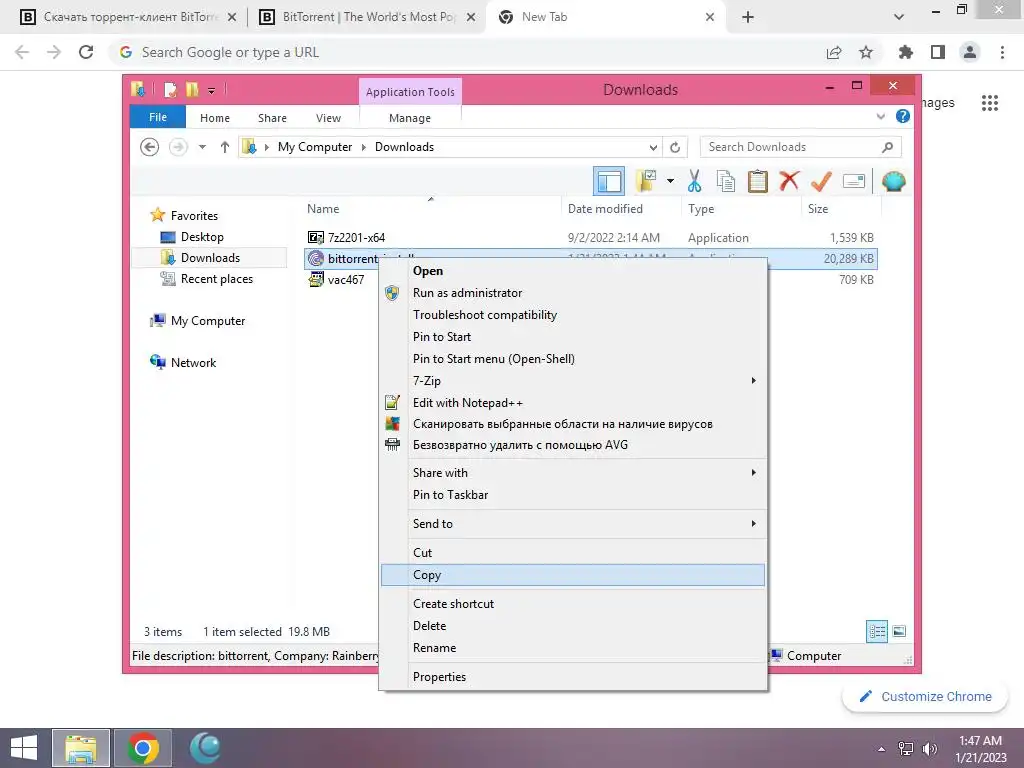Choose Pin to Taskbar in context menu
This screenshot has height=768, width=1024.
[573, 494]
